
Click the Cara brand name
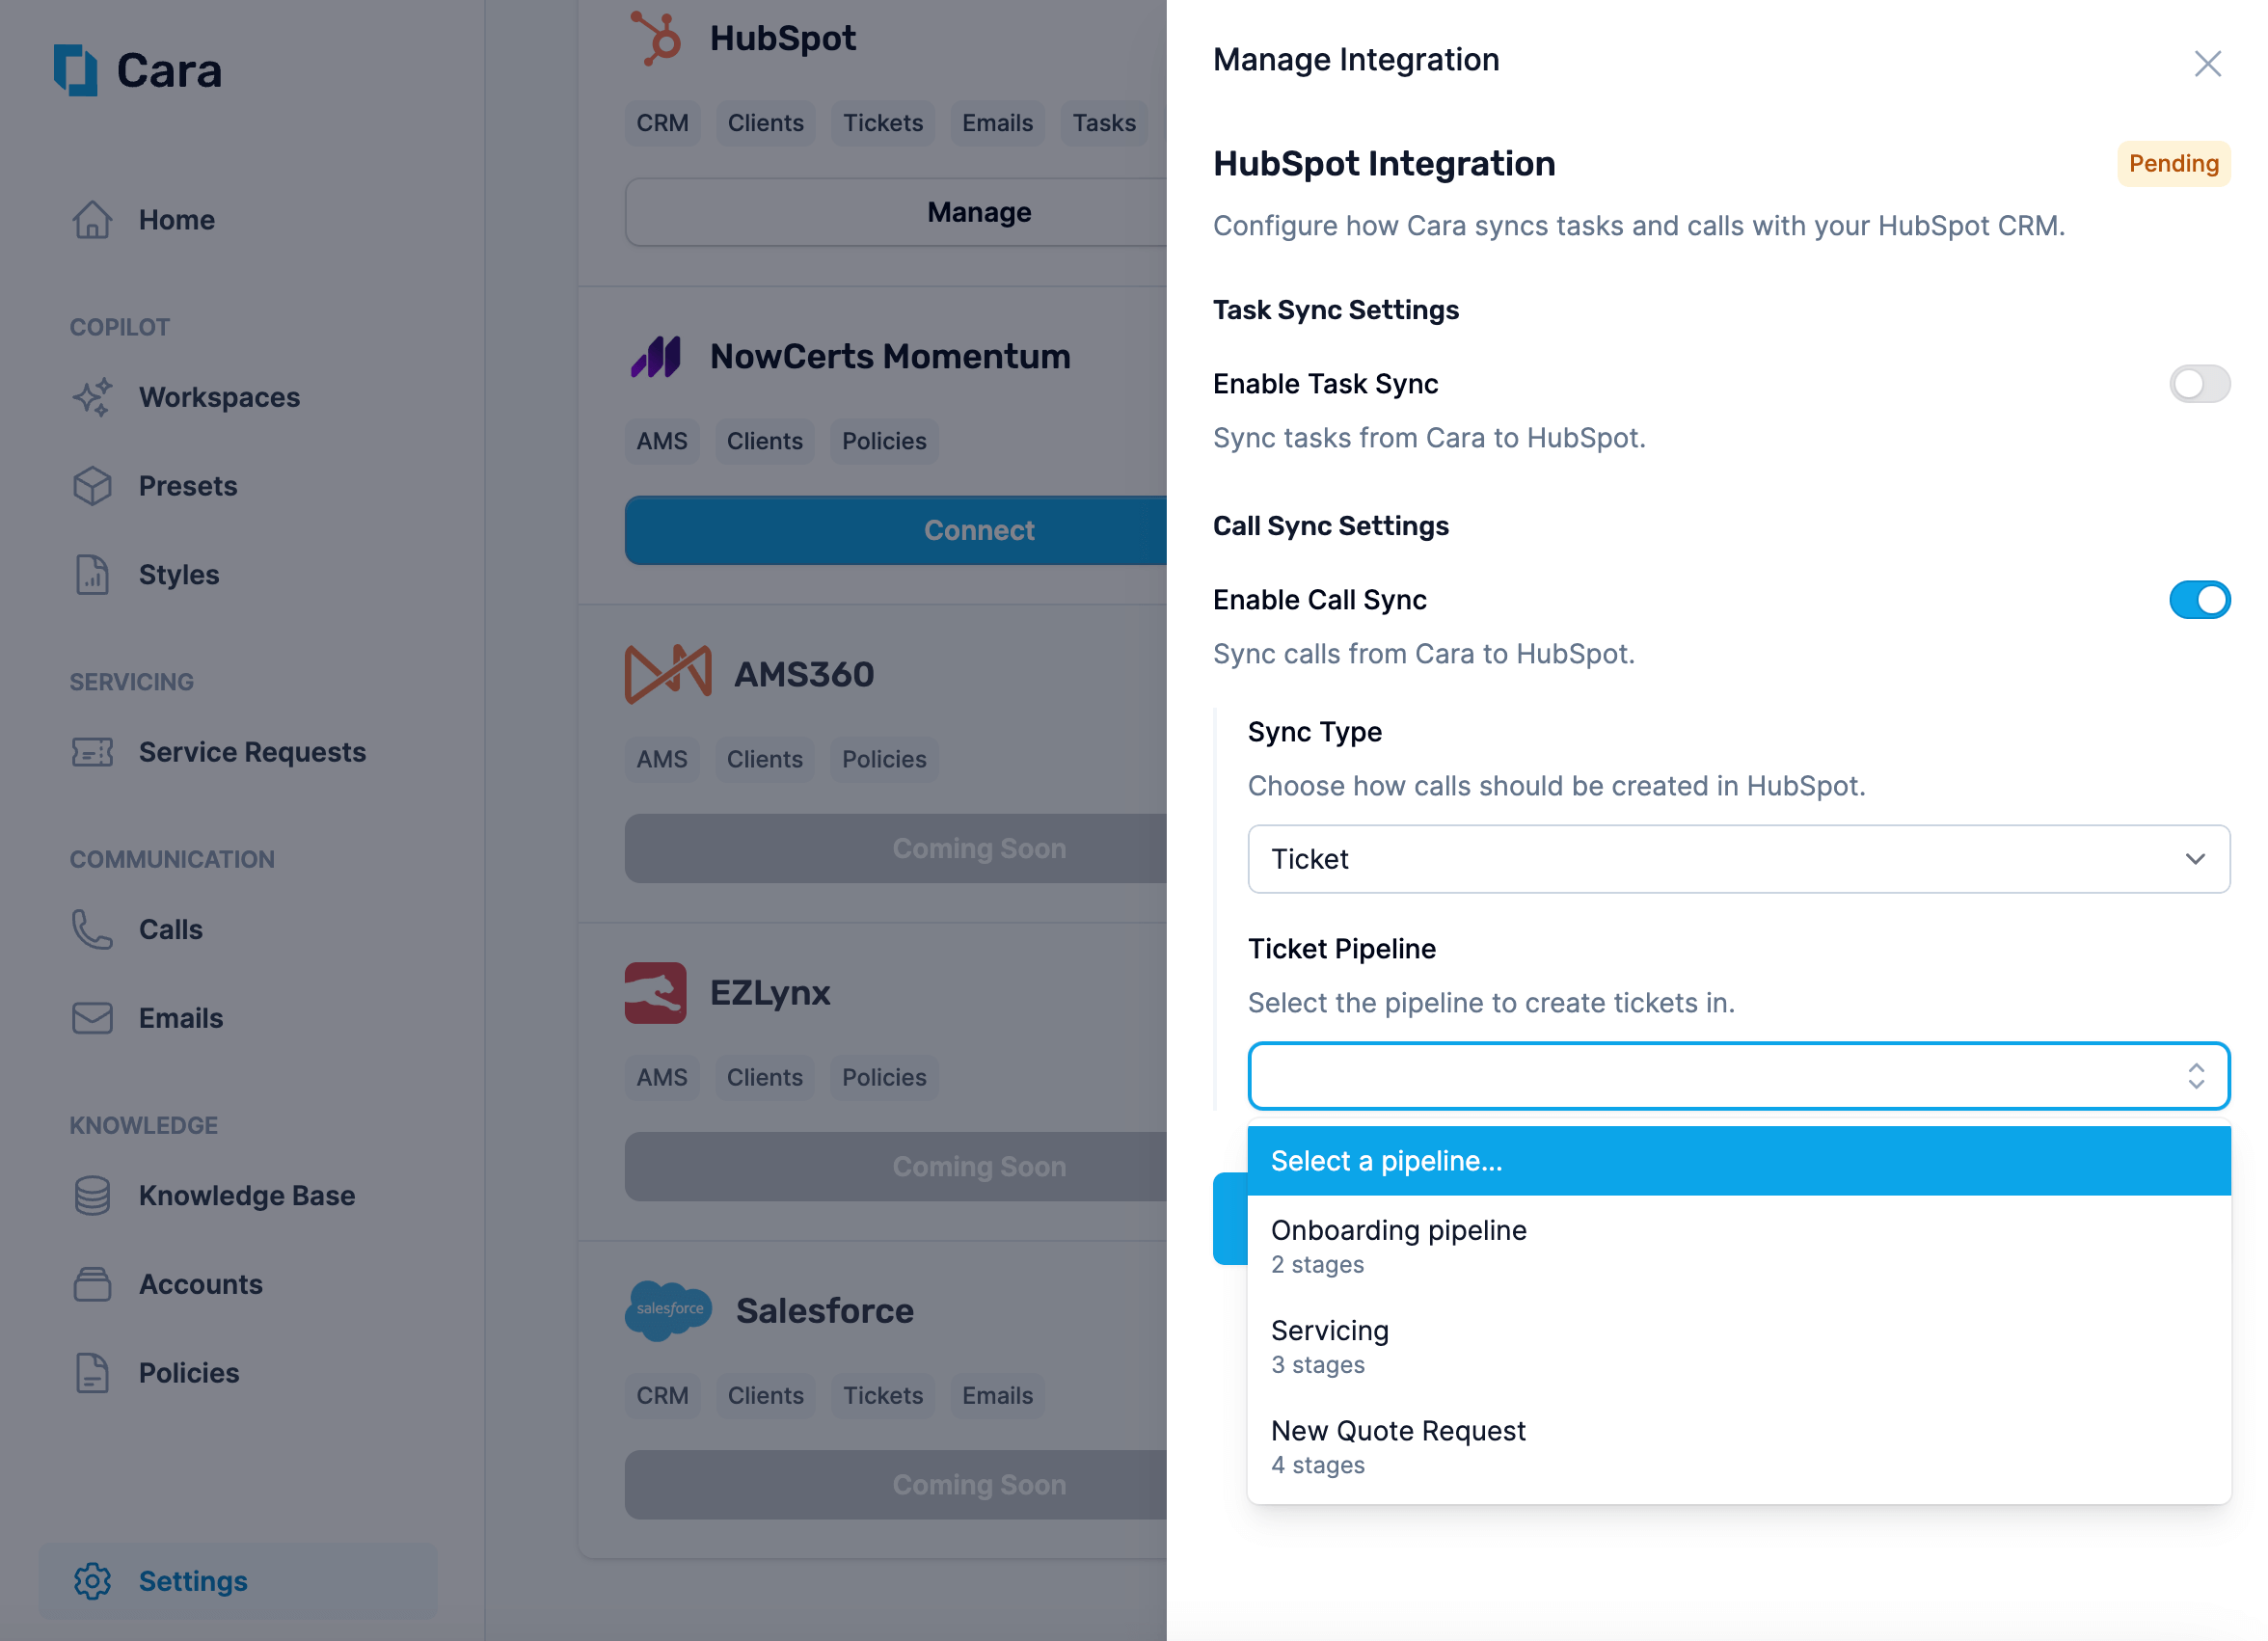[x=169, y=70]
